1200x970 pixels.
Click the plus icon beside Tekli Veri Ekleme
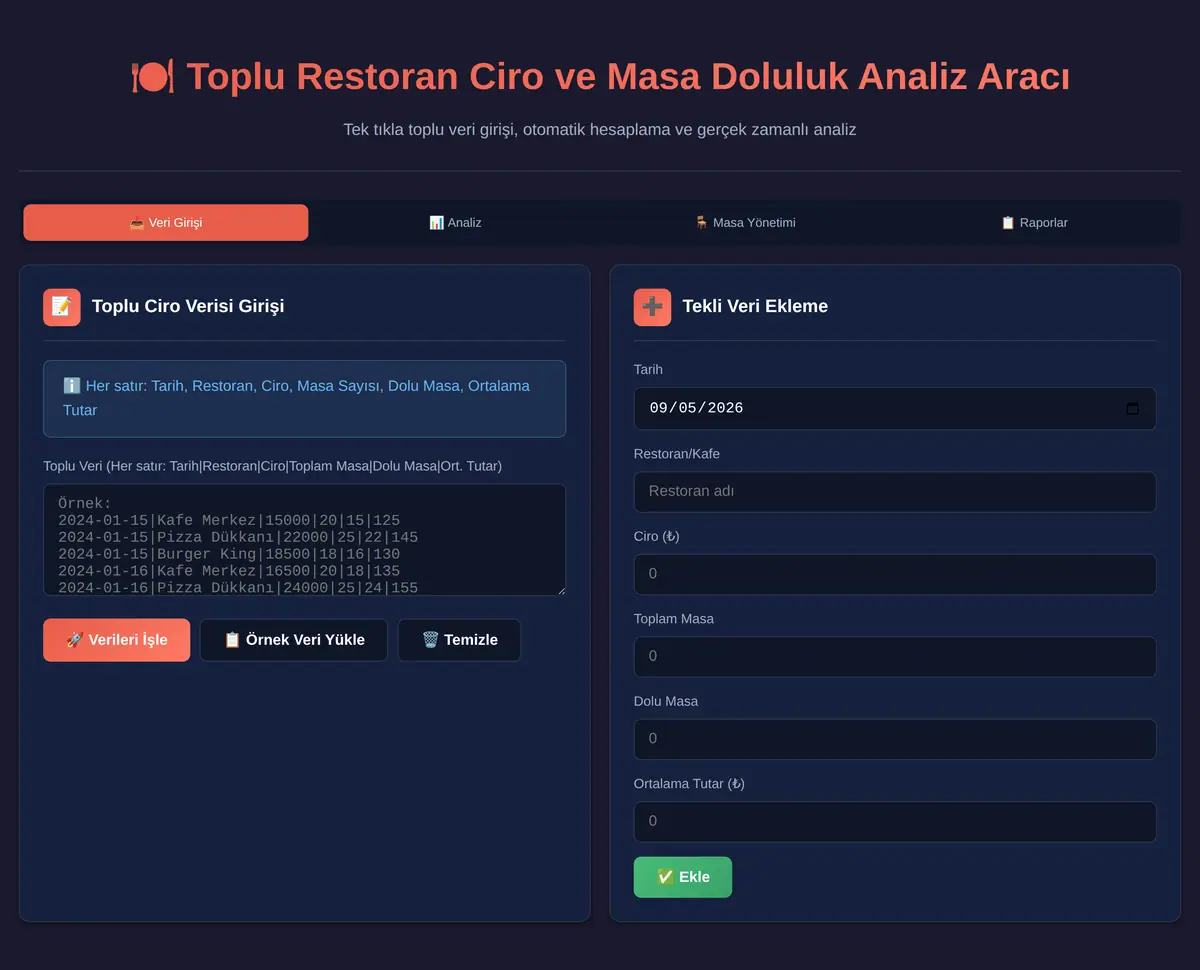pos(652,307)
